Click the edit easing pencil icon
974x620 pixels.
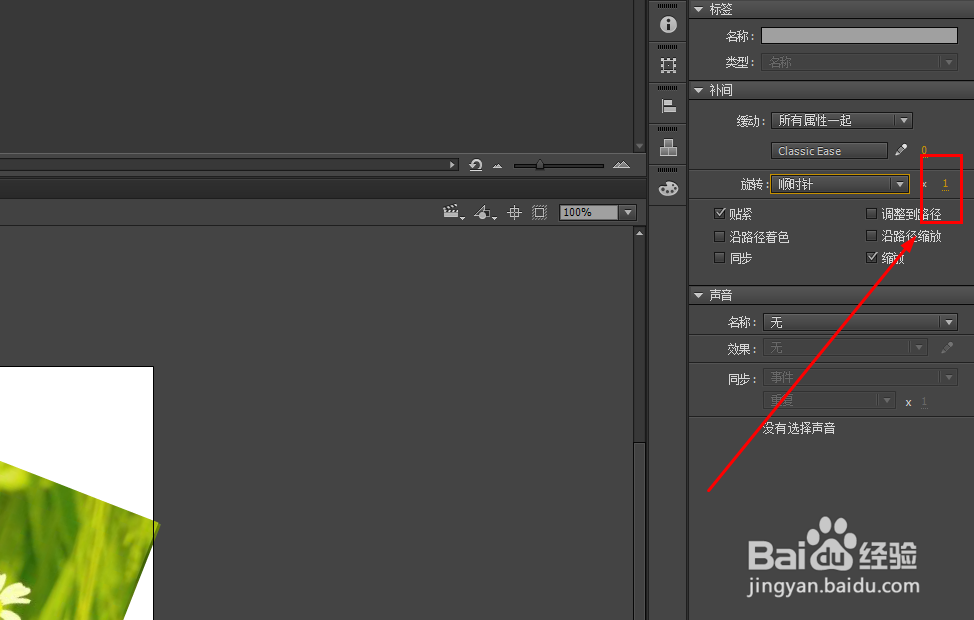(901, 150)
